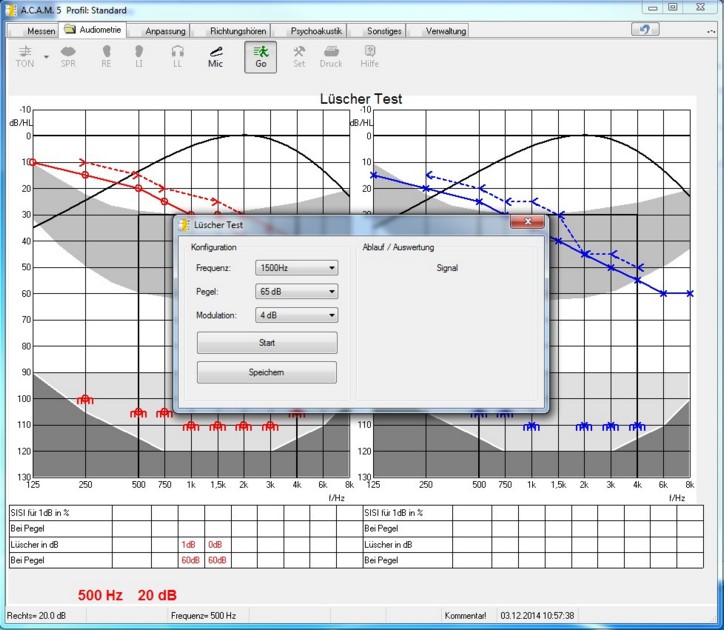Click the red discomfort marker at 250 Hz
Screen dimensions: 724x630
pyautogui.click(x=85, y=400)
